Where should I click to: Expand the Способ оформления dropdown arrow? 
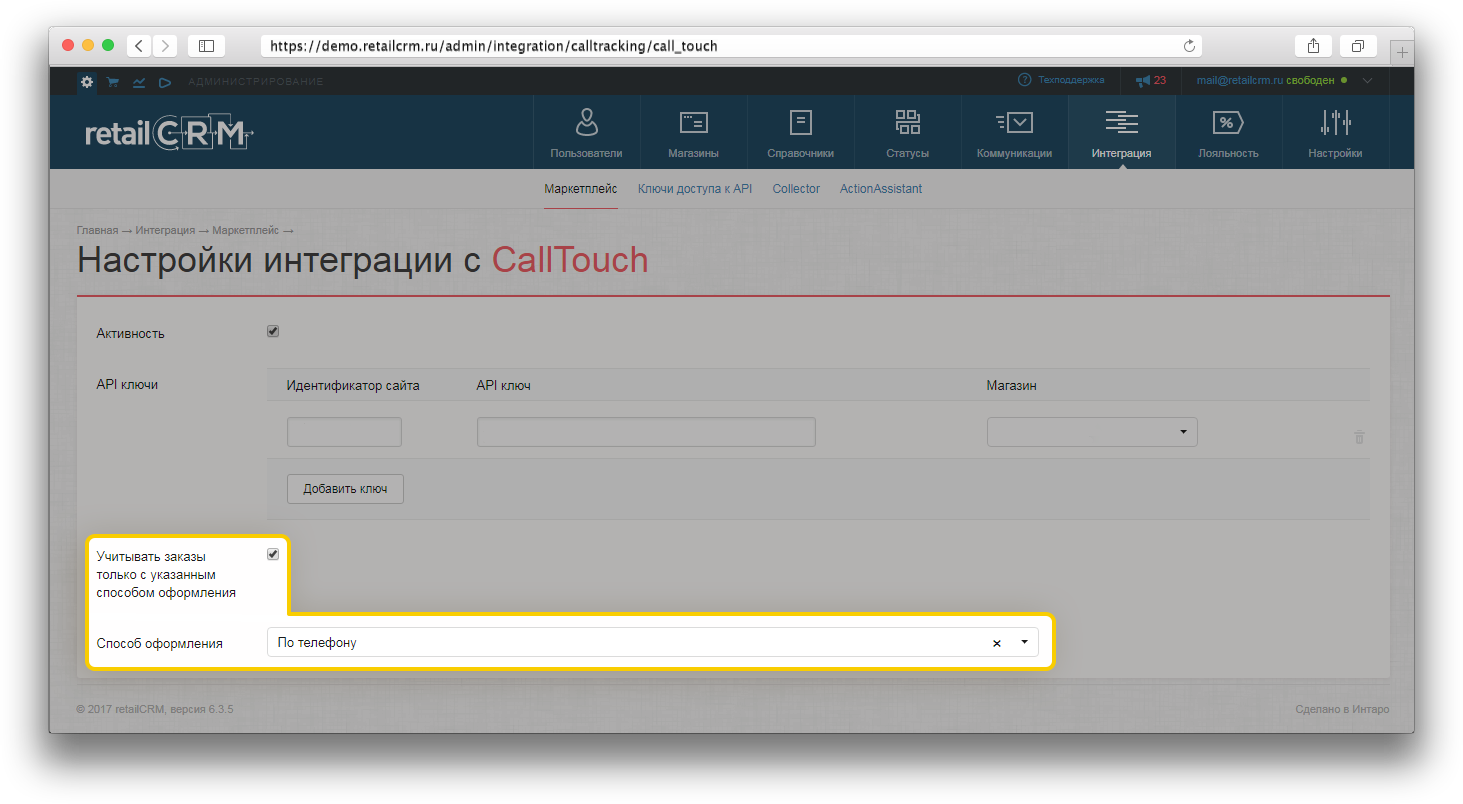(x=1023, y=643)
